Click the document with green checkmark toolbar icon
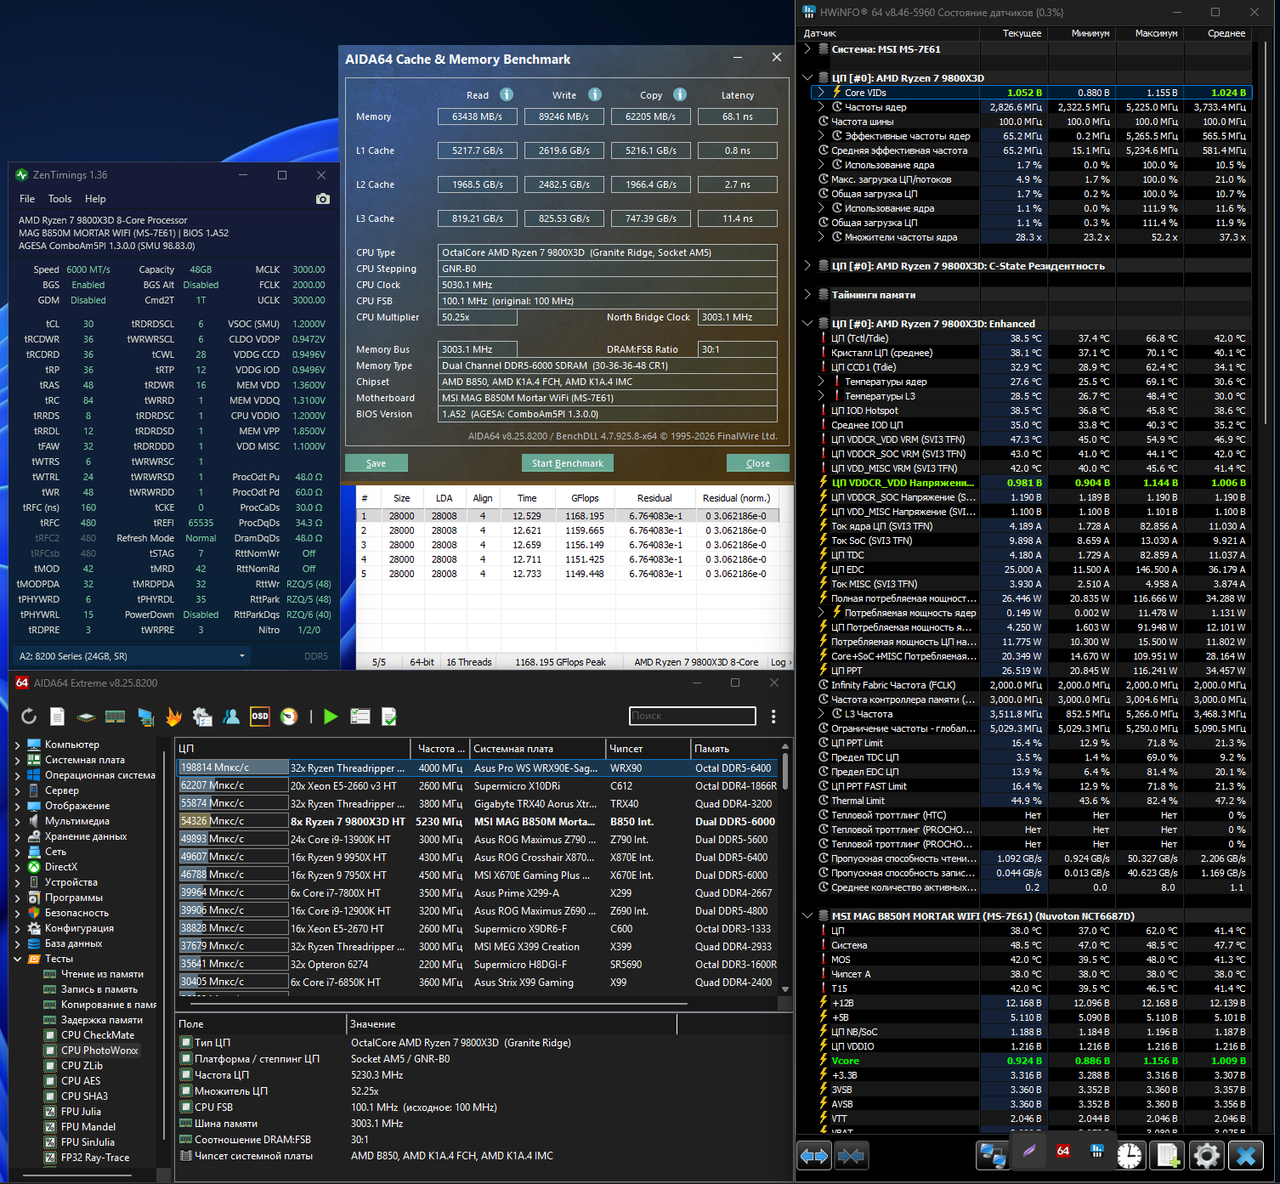 [x=389, y=716]
